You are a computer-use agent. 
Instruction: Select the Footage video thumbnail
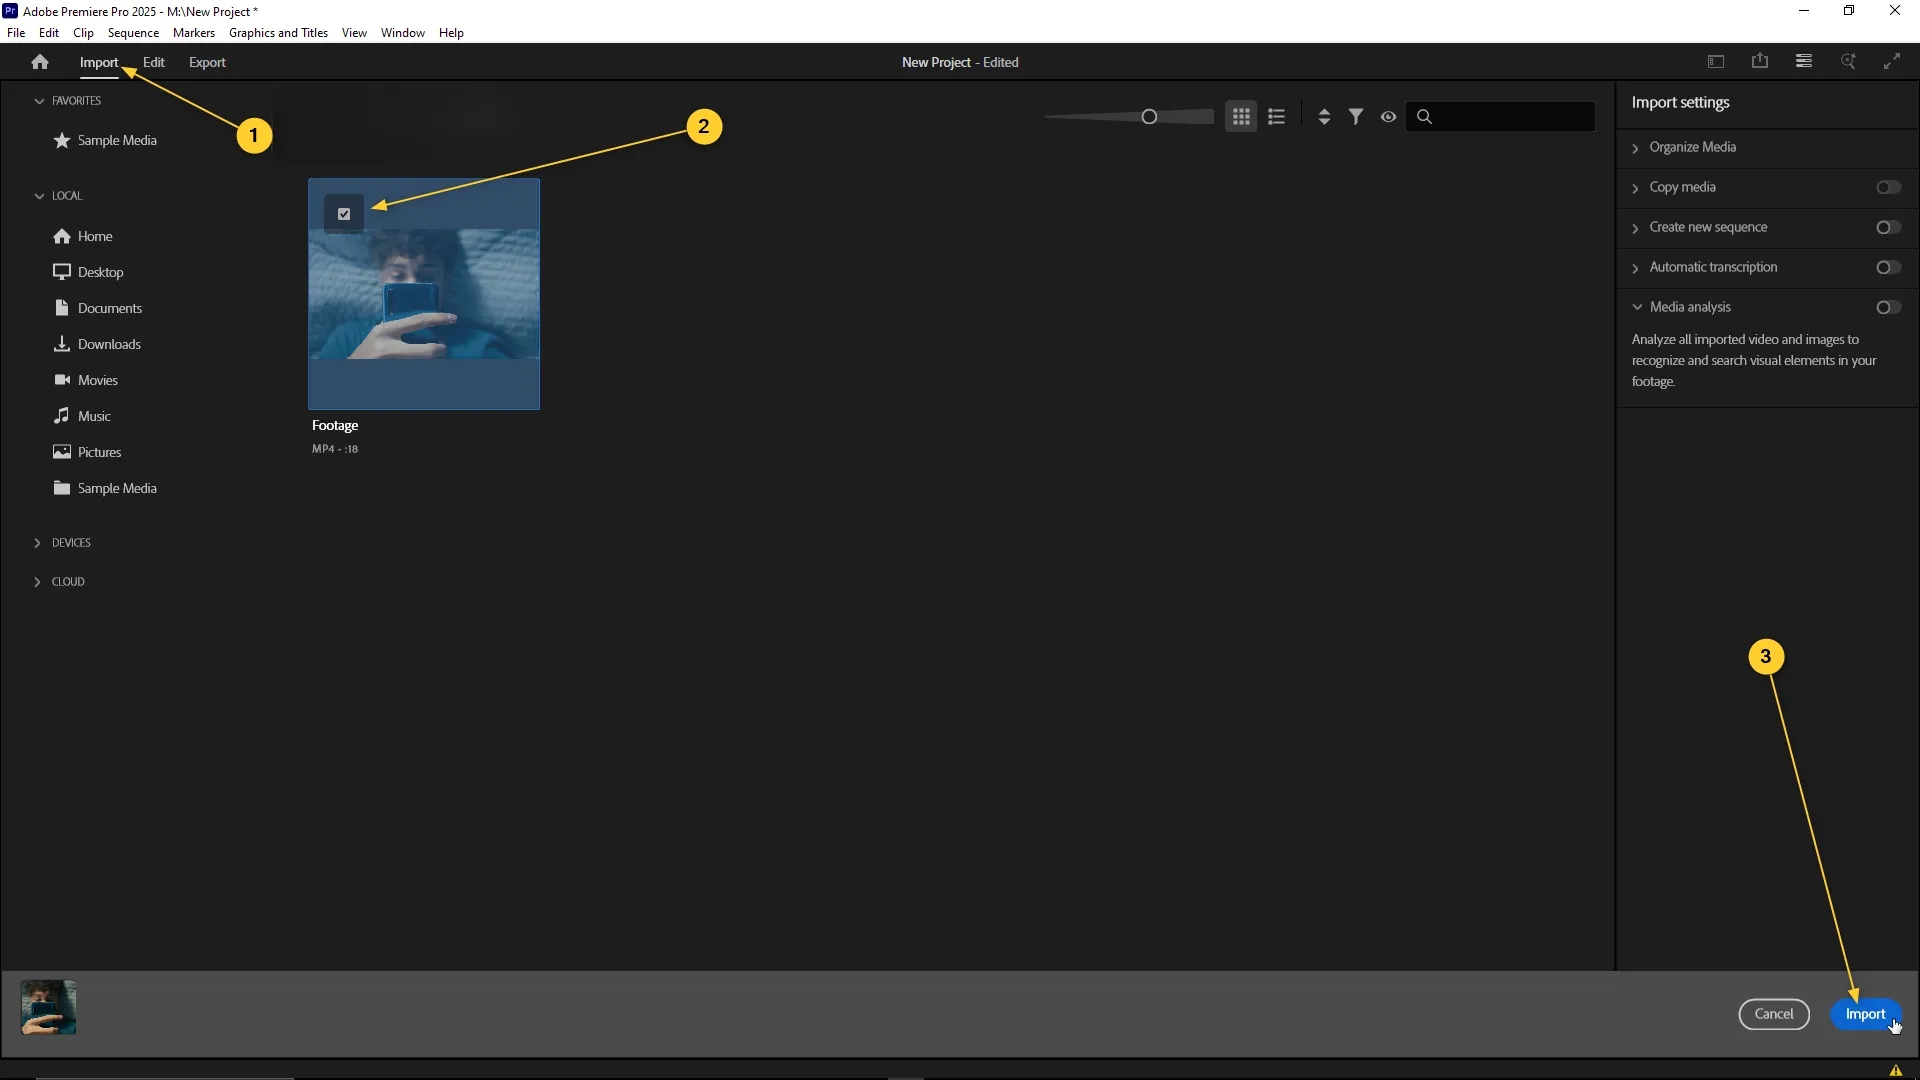tap(424, 294)
